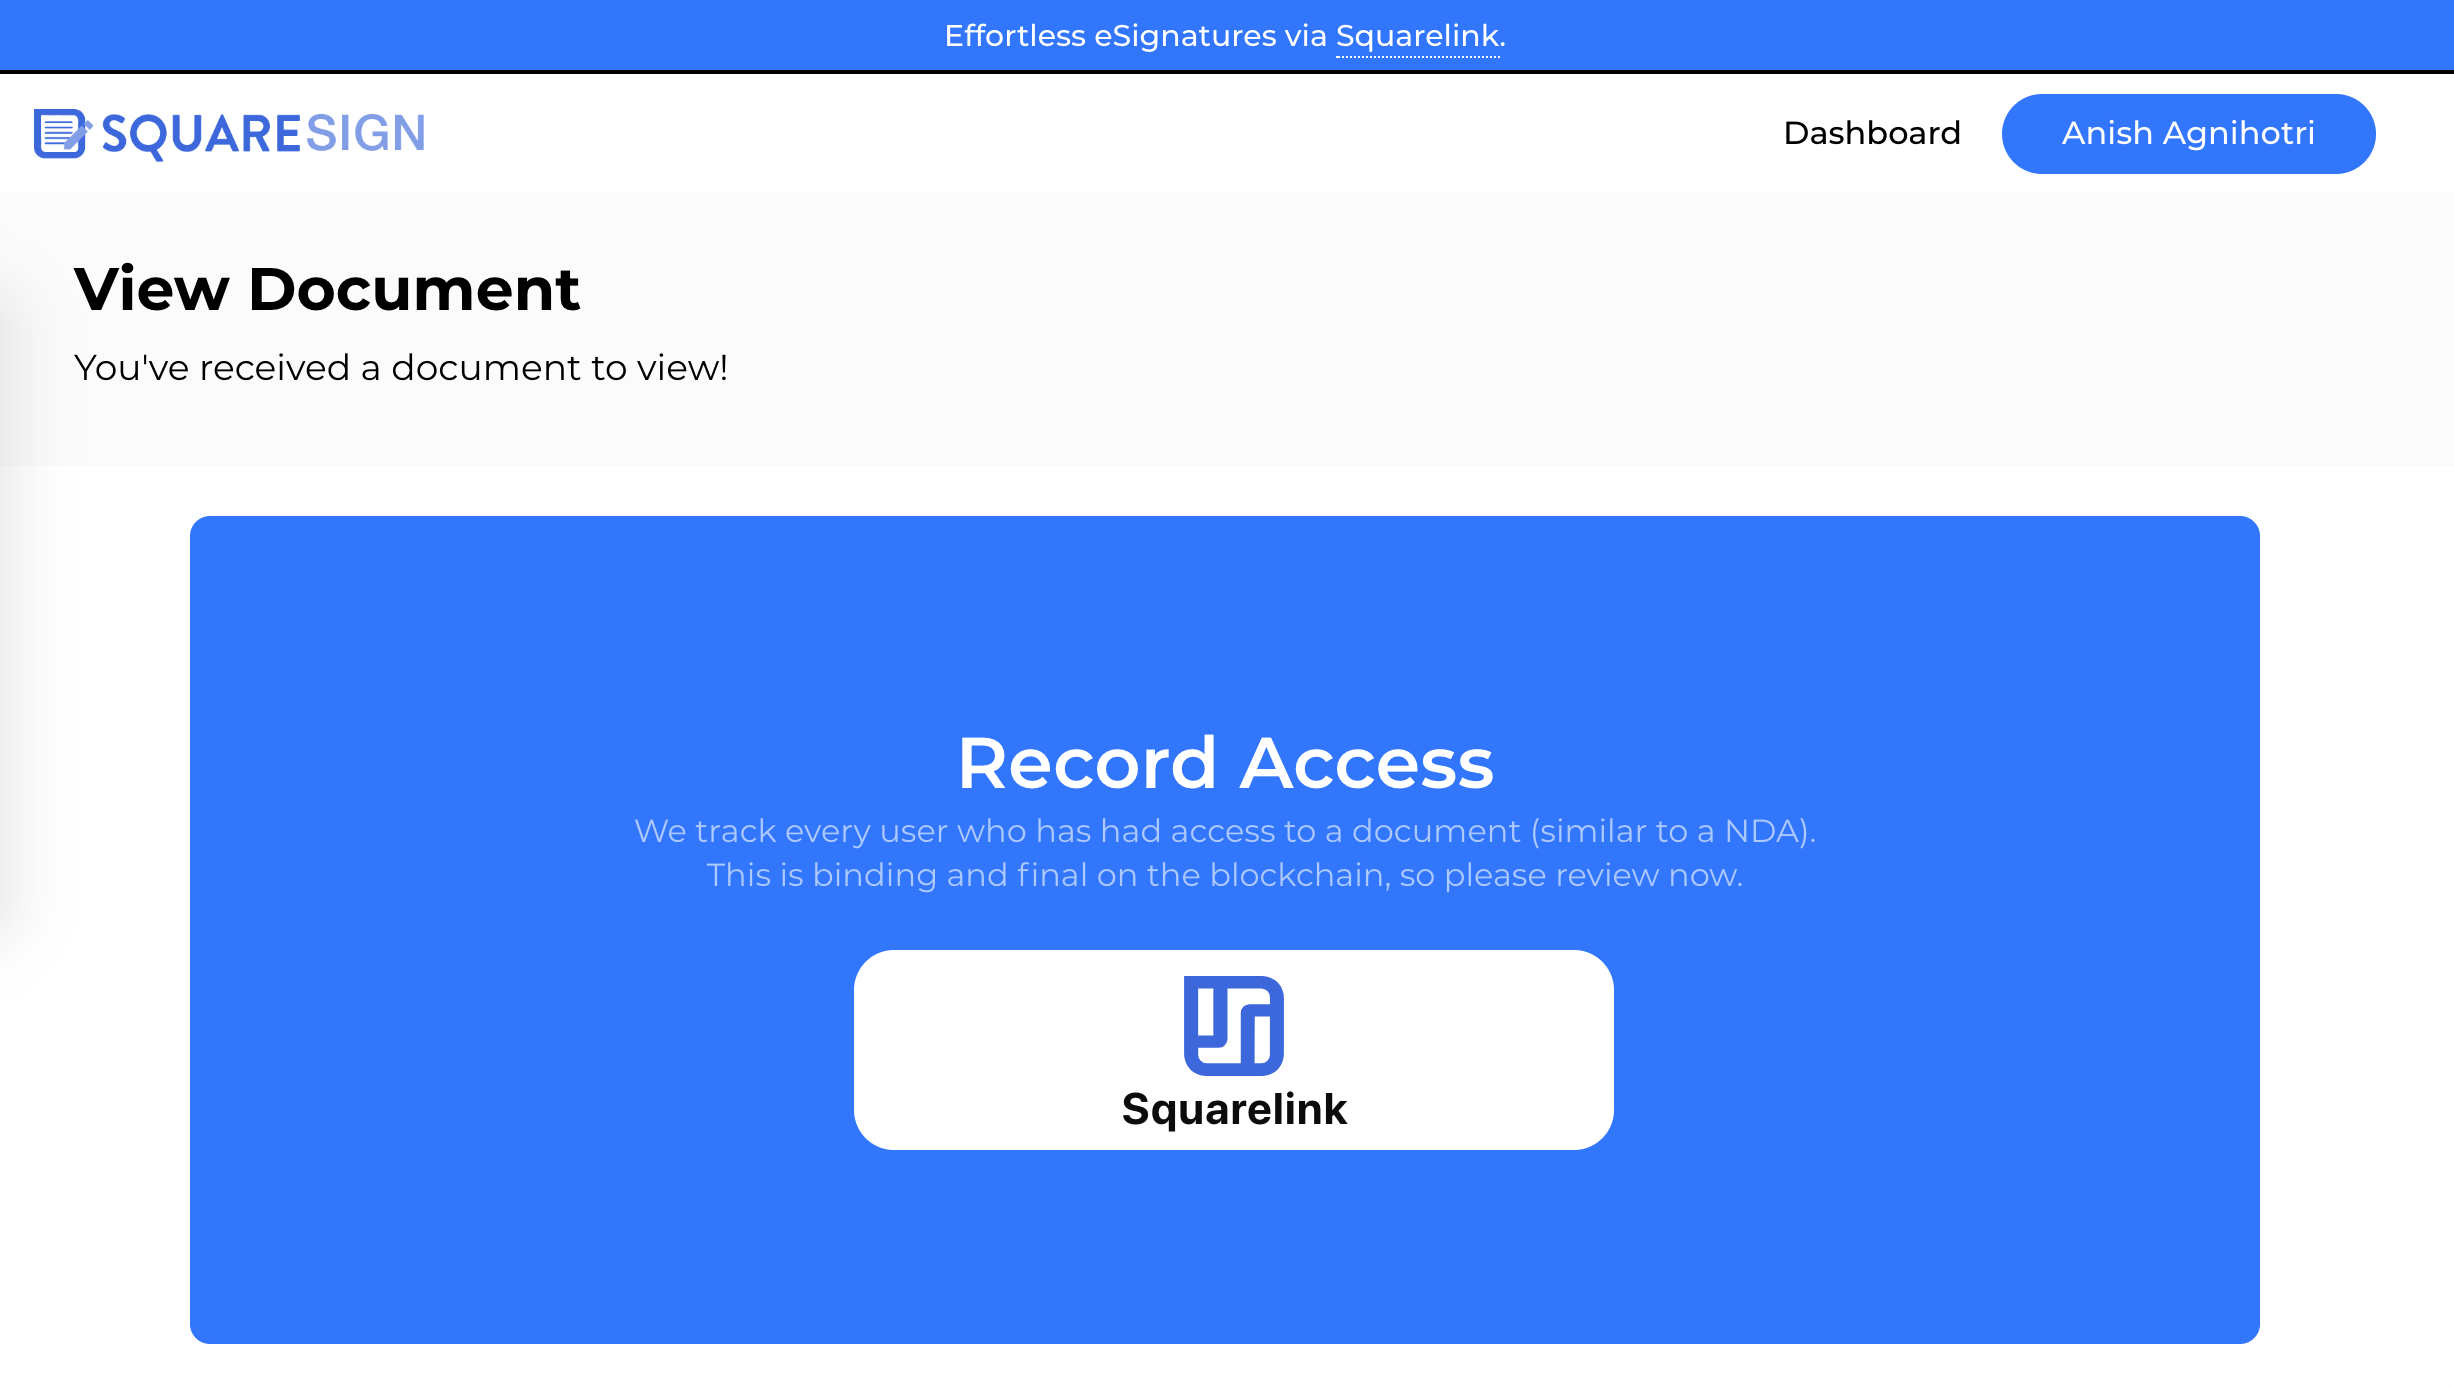Viewport: 2454px width, 1388px height.
Task: Click the 'We track every user' description line
Action: [x=1225, y=831]
